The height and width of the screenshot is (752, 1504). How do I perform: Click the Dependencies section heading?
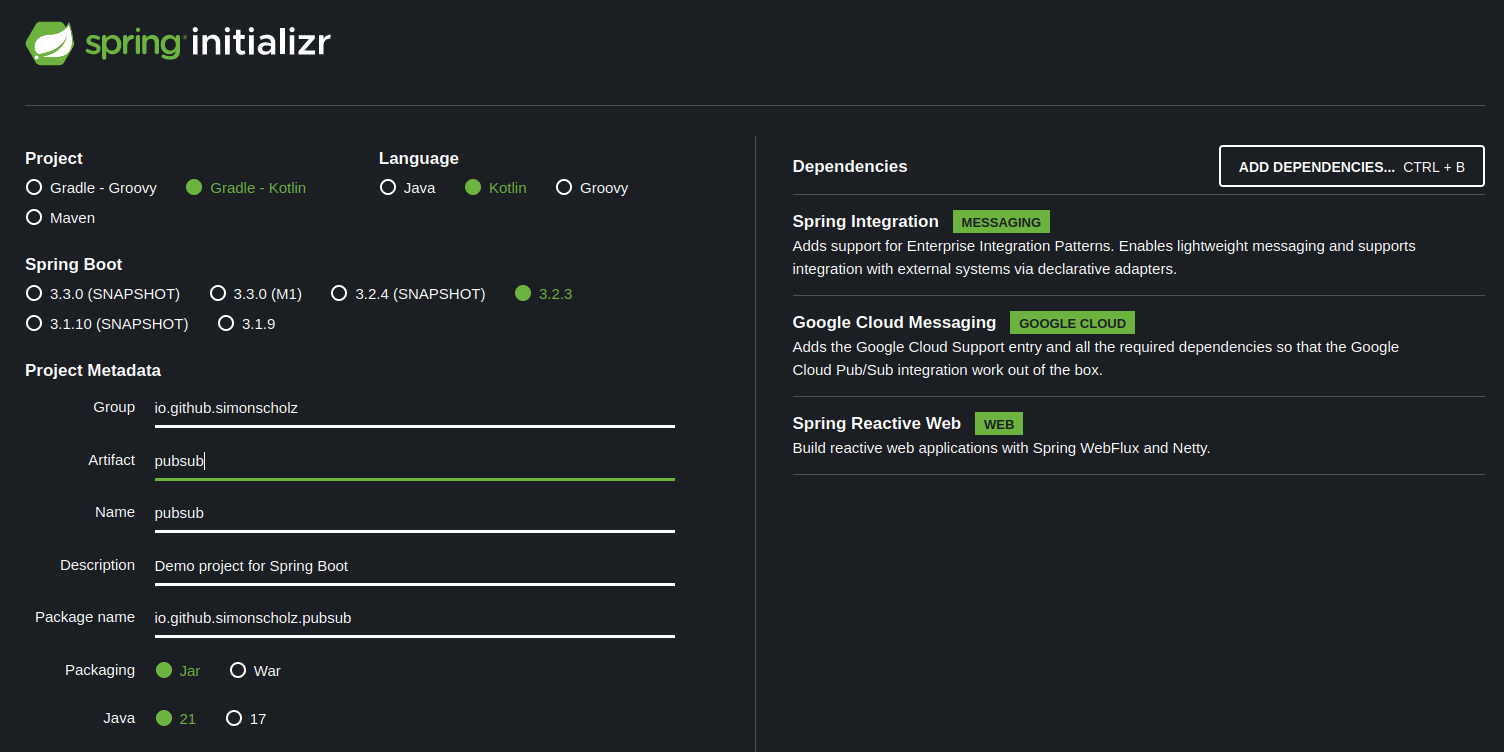850,167
